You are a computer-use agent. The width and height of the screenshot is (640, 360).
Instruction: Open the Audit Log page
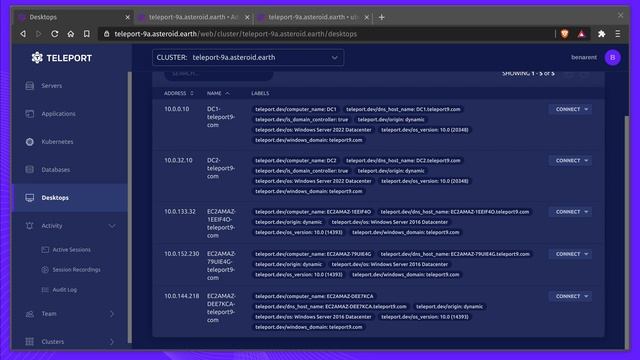coord(64,289)
